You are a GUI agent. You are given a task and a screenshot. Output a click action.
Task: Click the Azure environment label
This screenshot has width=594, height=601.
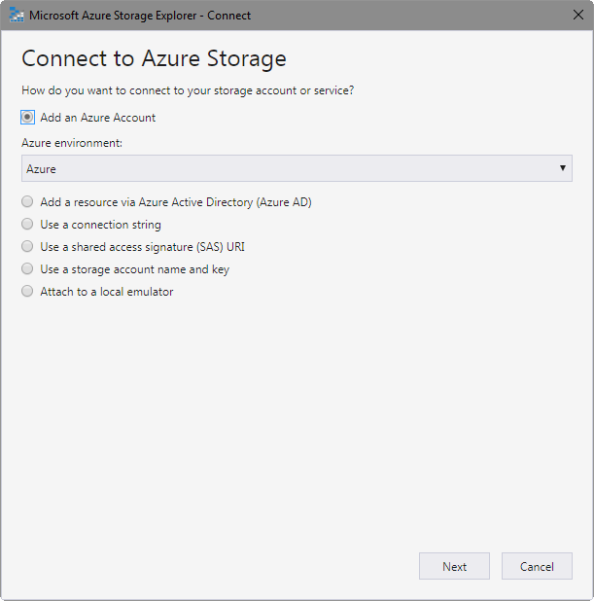[72, 143]
